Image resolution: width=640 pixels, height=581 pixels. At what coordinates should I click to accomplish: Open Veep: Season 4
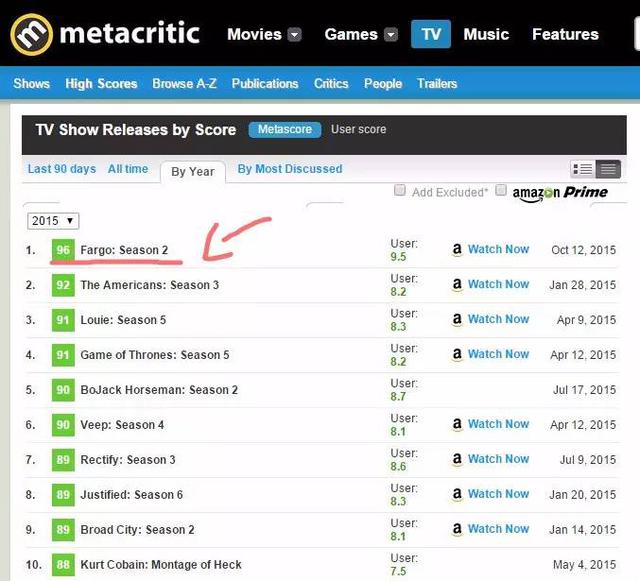tap(122, 425)
